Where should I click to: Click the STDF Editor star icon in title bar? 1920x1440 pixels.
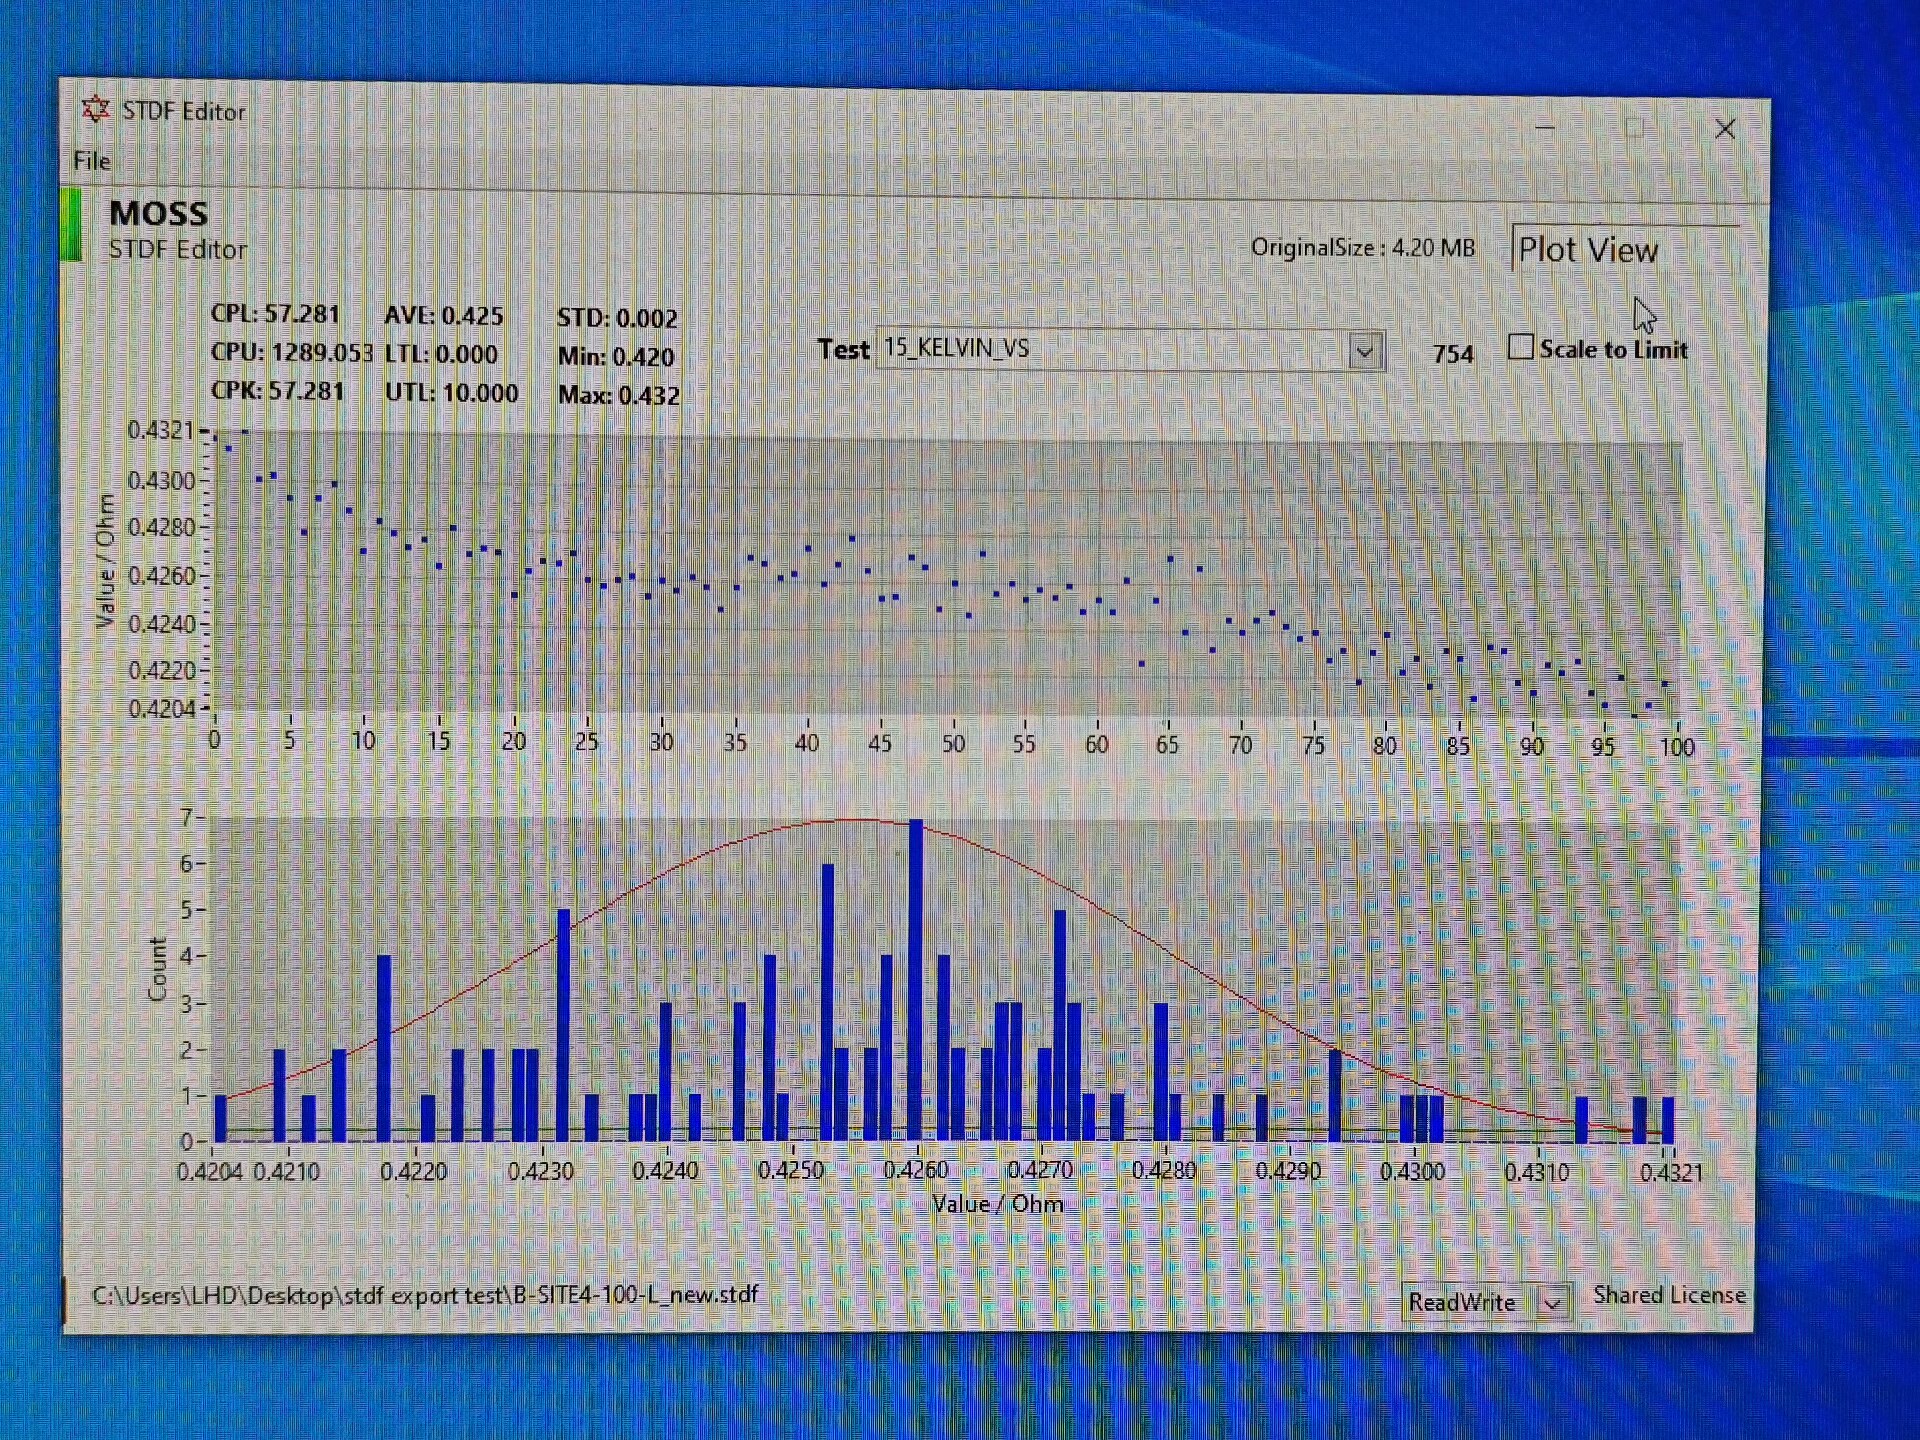95,109
